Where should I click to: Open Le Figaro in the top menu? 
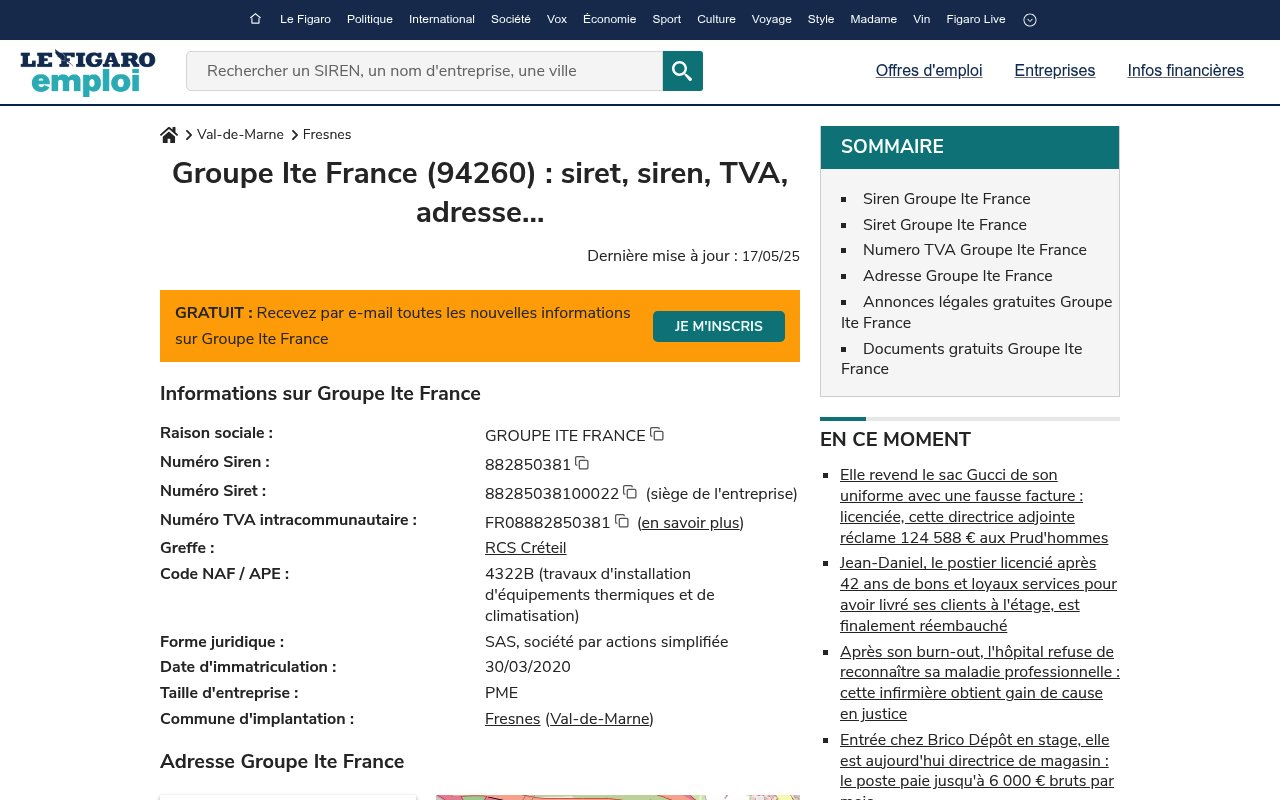305,19
